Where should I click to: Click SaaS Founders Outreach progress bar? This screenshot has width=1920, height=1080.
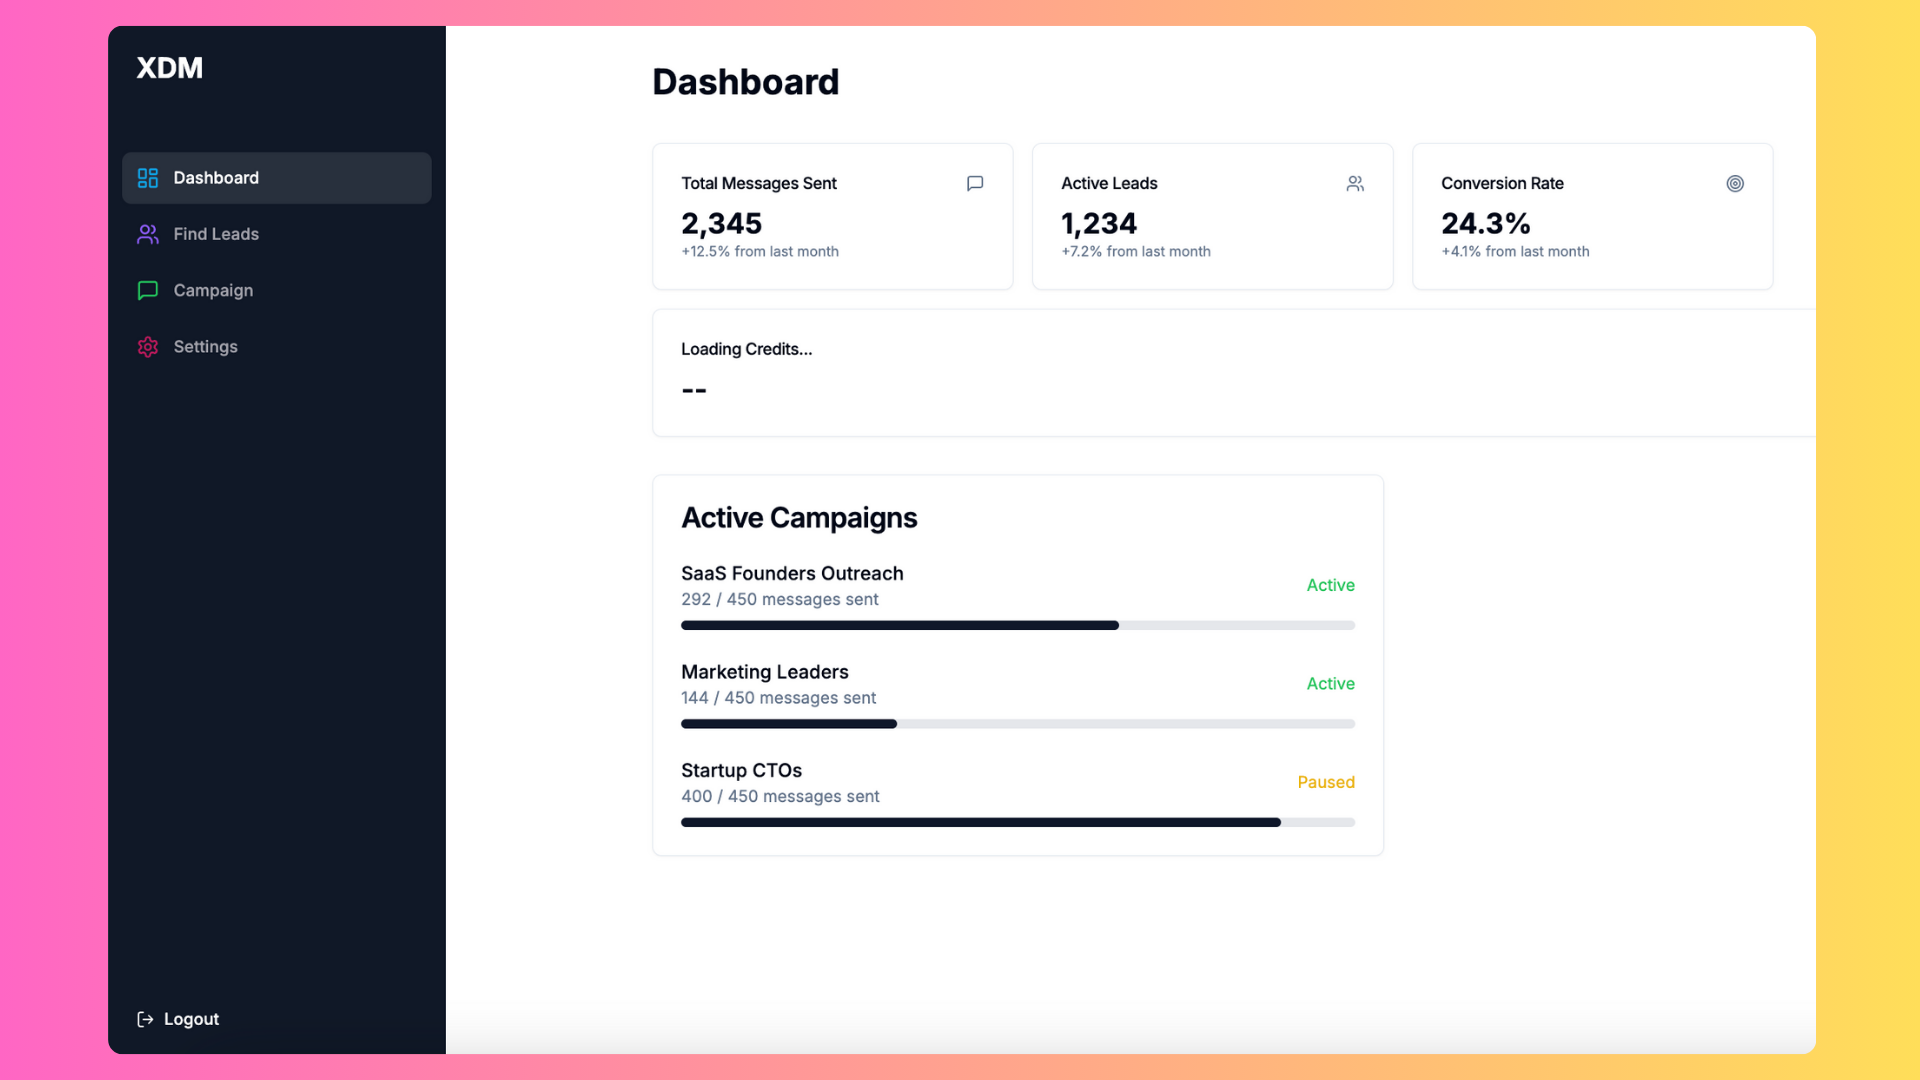tap(1017, 625)
